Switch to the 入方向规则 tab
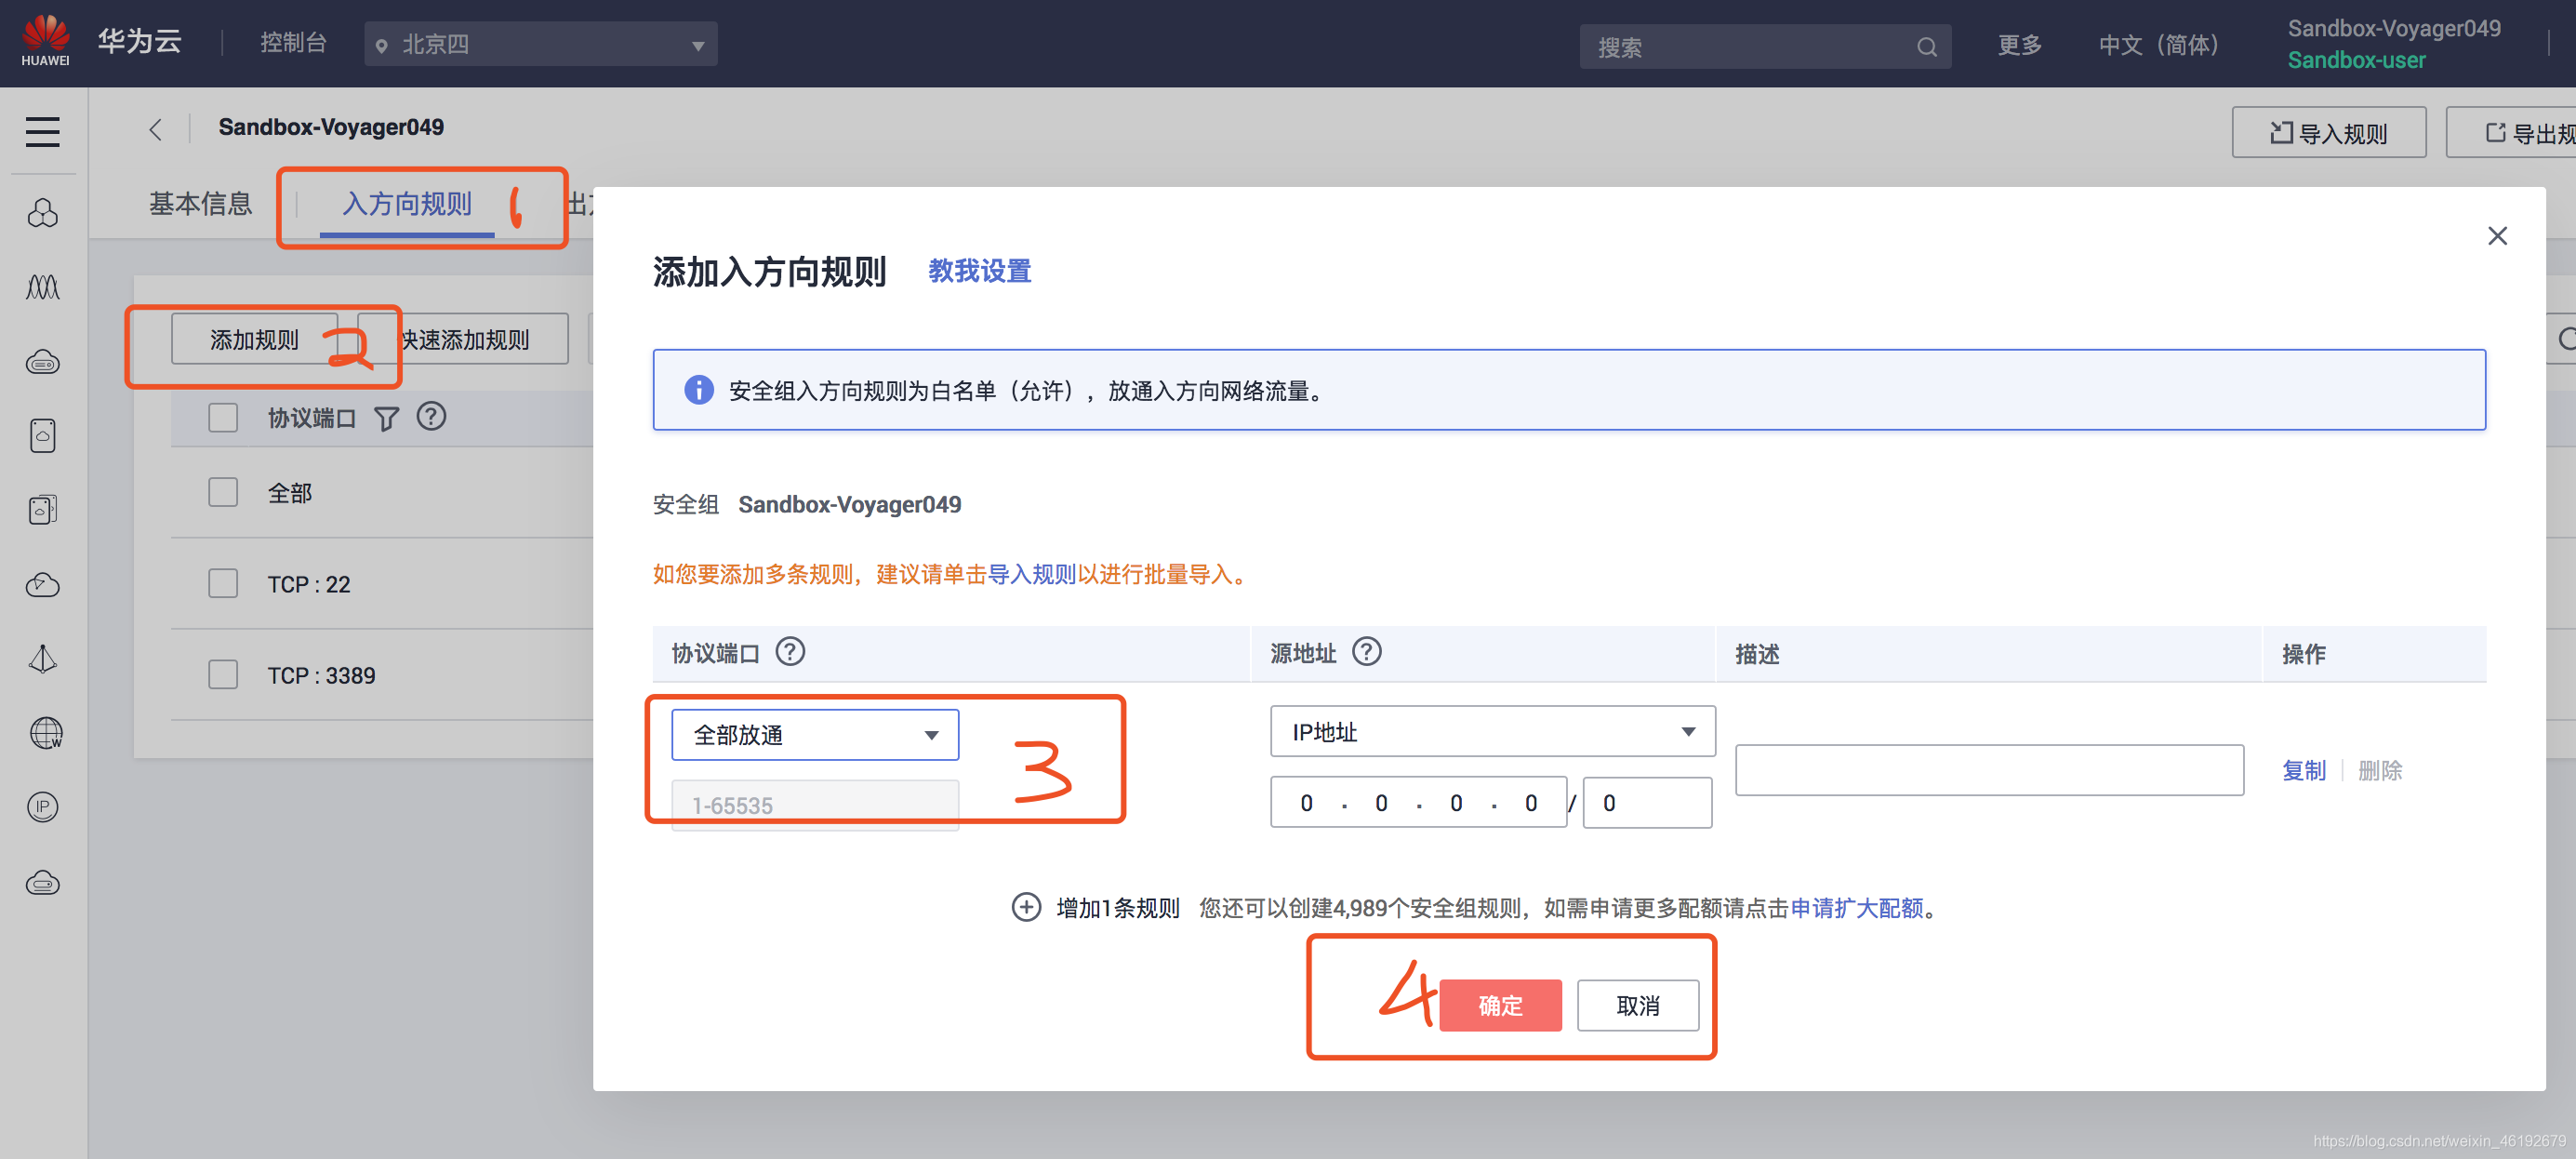Screen dimensions: 2576x1159 (406, 204)
